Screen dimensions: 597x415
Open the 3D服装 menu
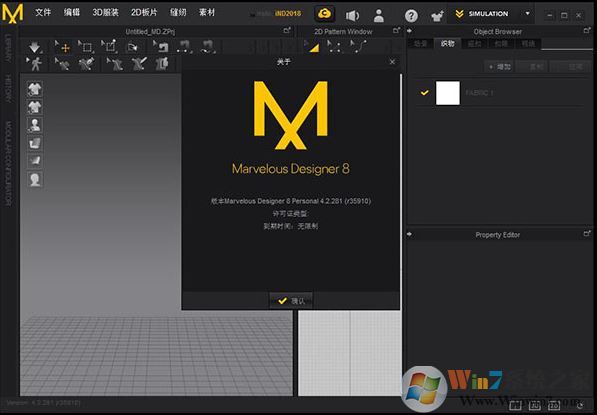click(105, 13)
